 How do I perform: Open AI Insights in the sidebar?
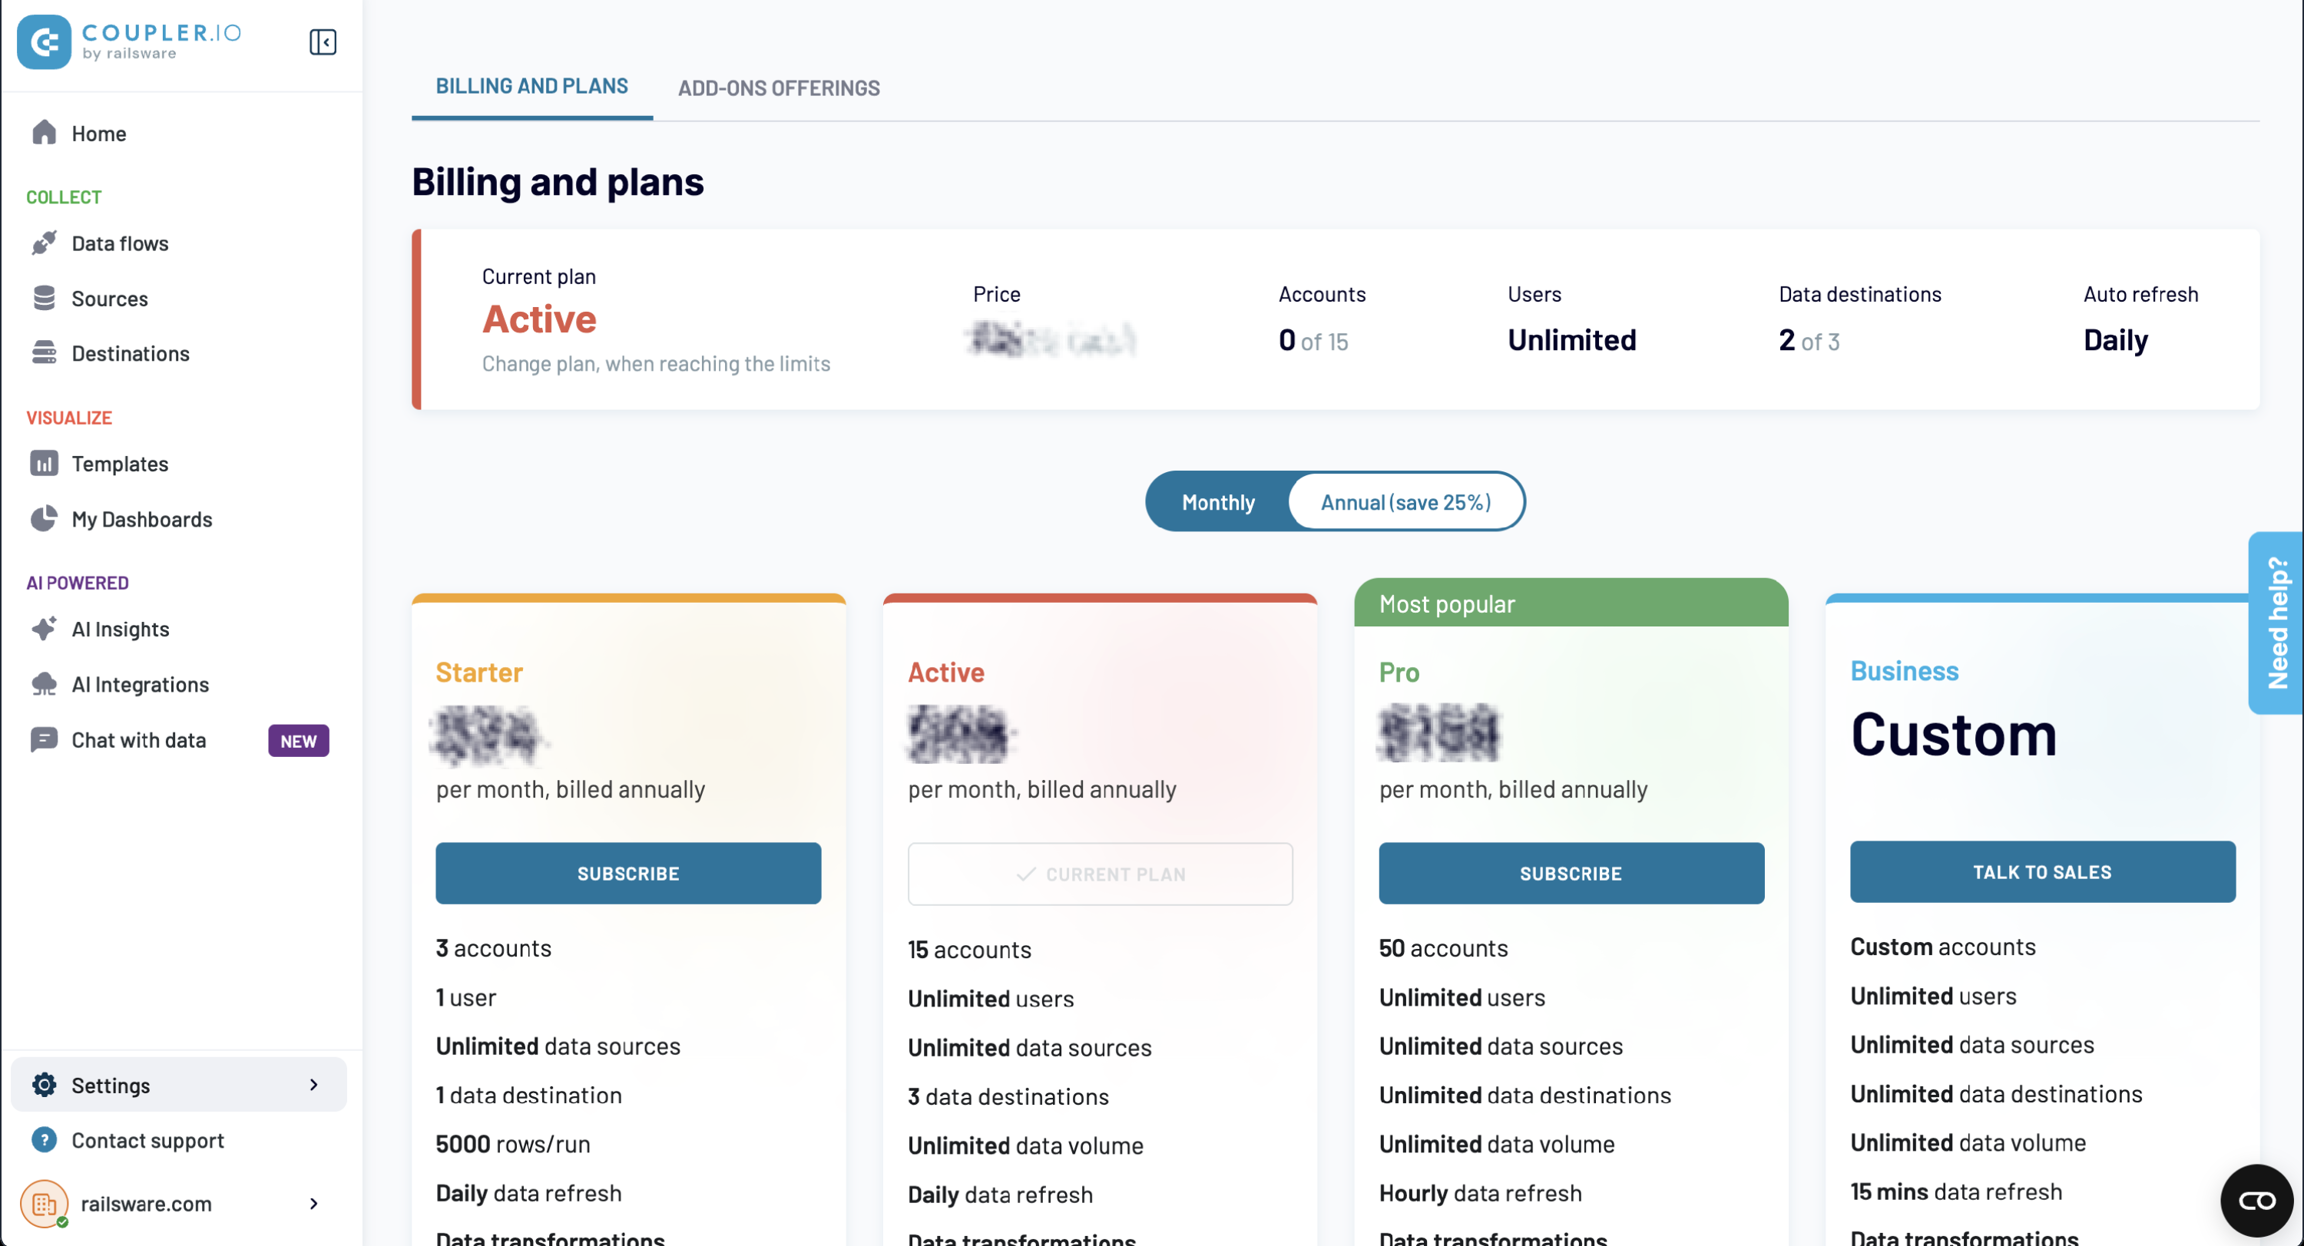click(x=120, y=628)
